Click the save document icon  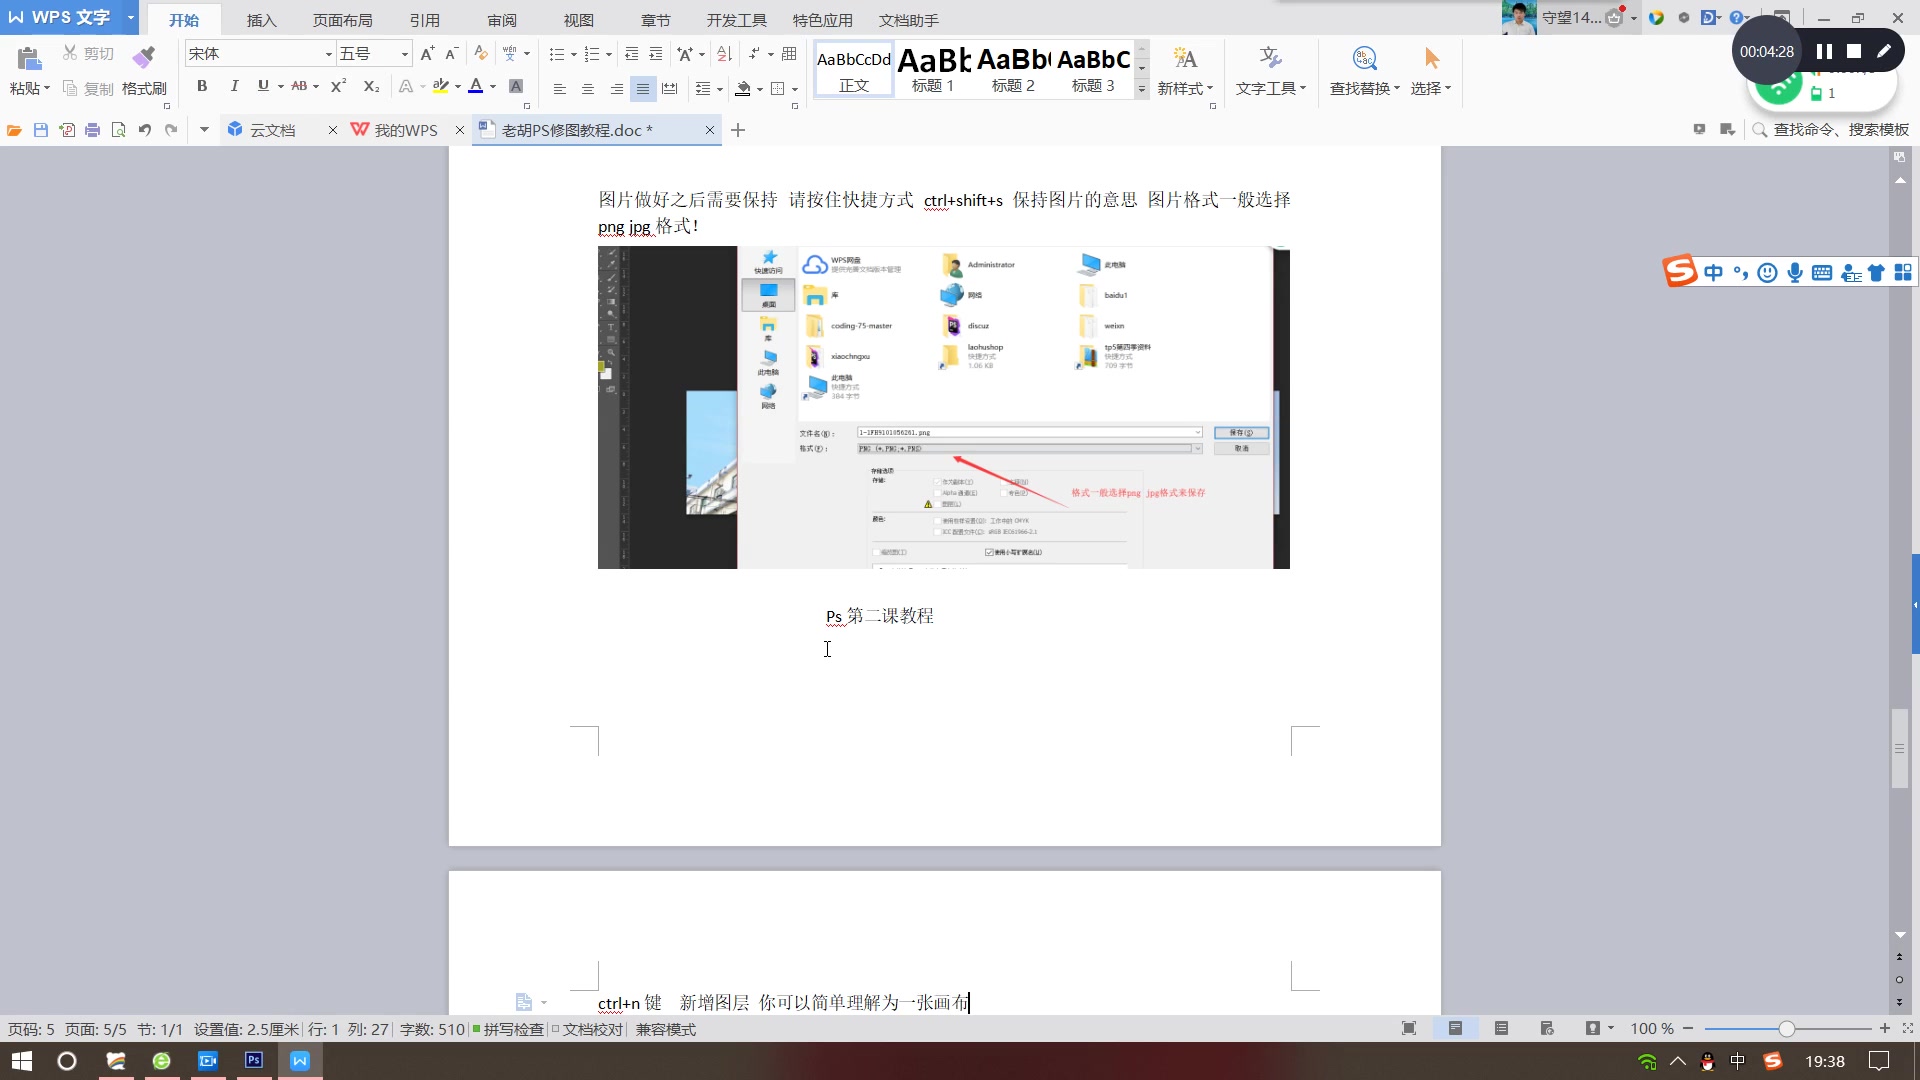tap(41, 130)
